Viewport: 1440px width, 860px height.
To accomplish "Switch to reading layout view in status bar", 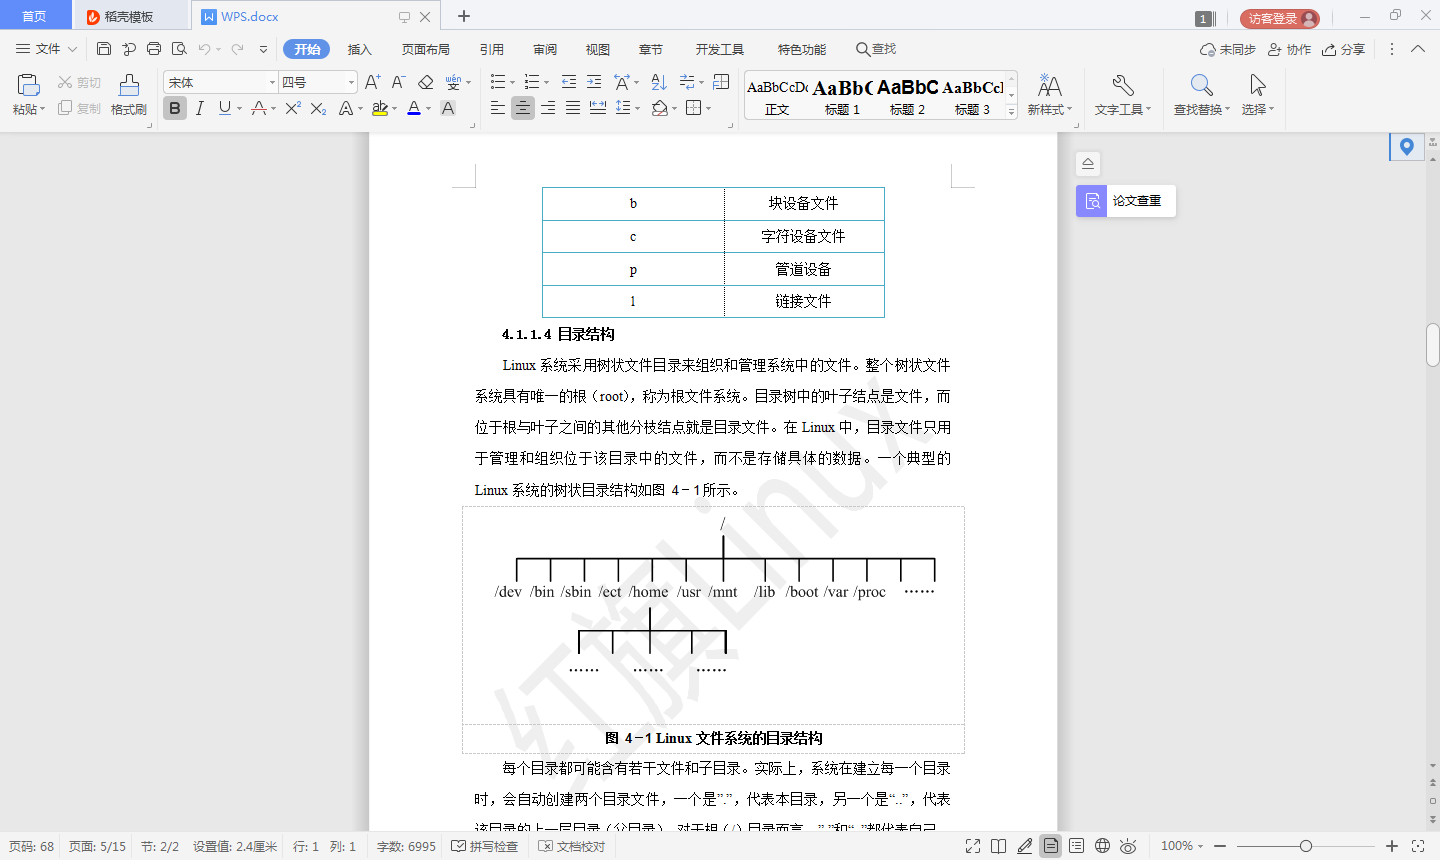I will click(x=998, y=846).
